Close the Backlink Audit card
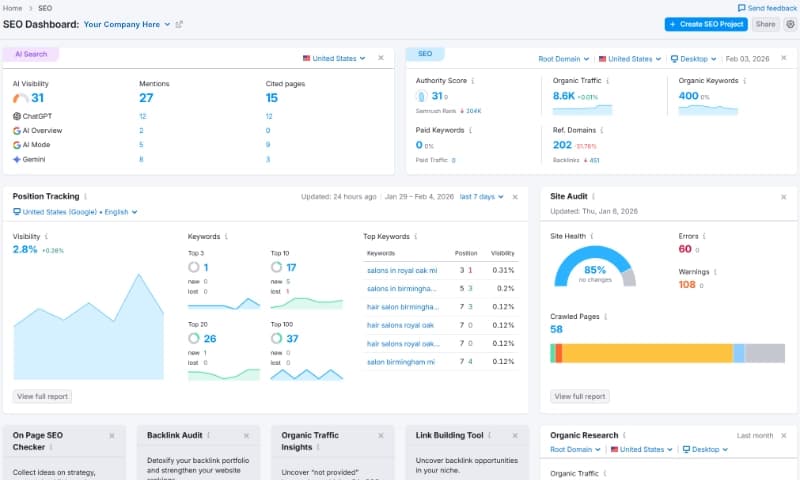The height and width of the screenshot is (480, 800). point(246,436)
